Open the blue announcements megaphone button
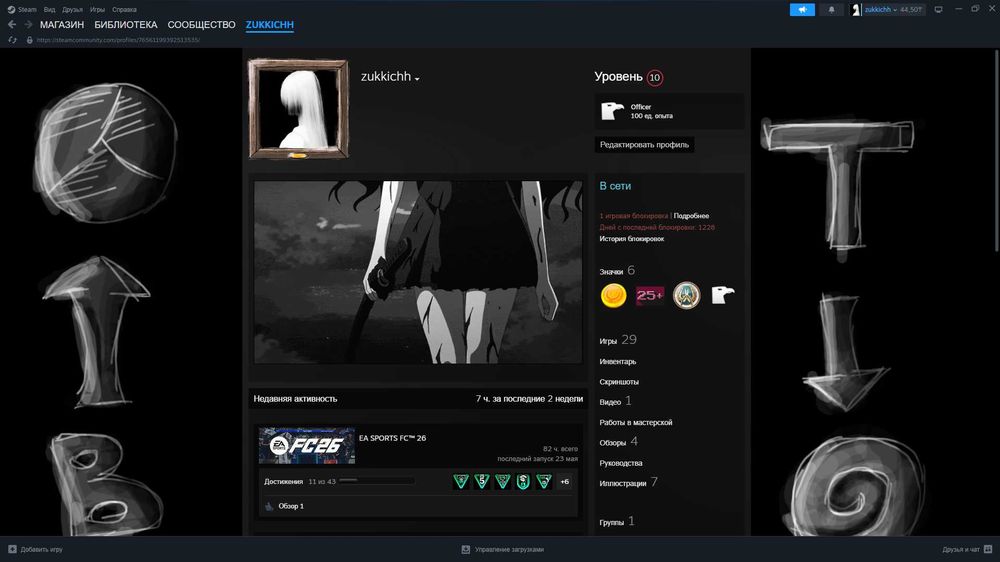Viewport: 1000px width, 562px height. pos(802,10)
